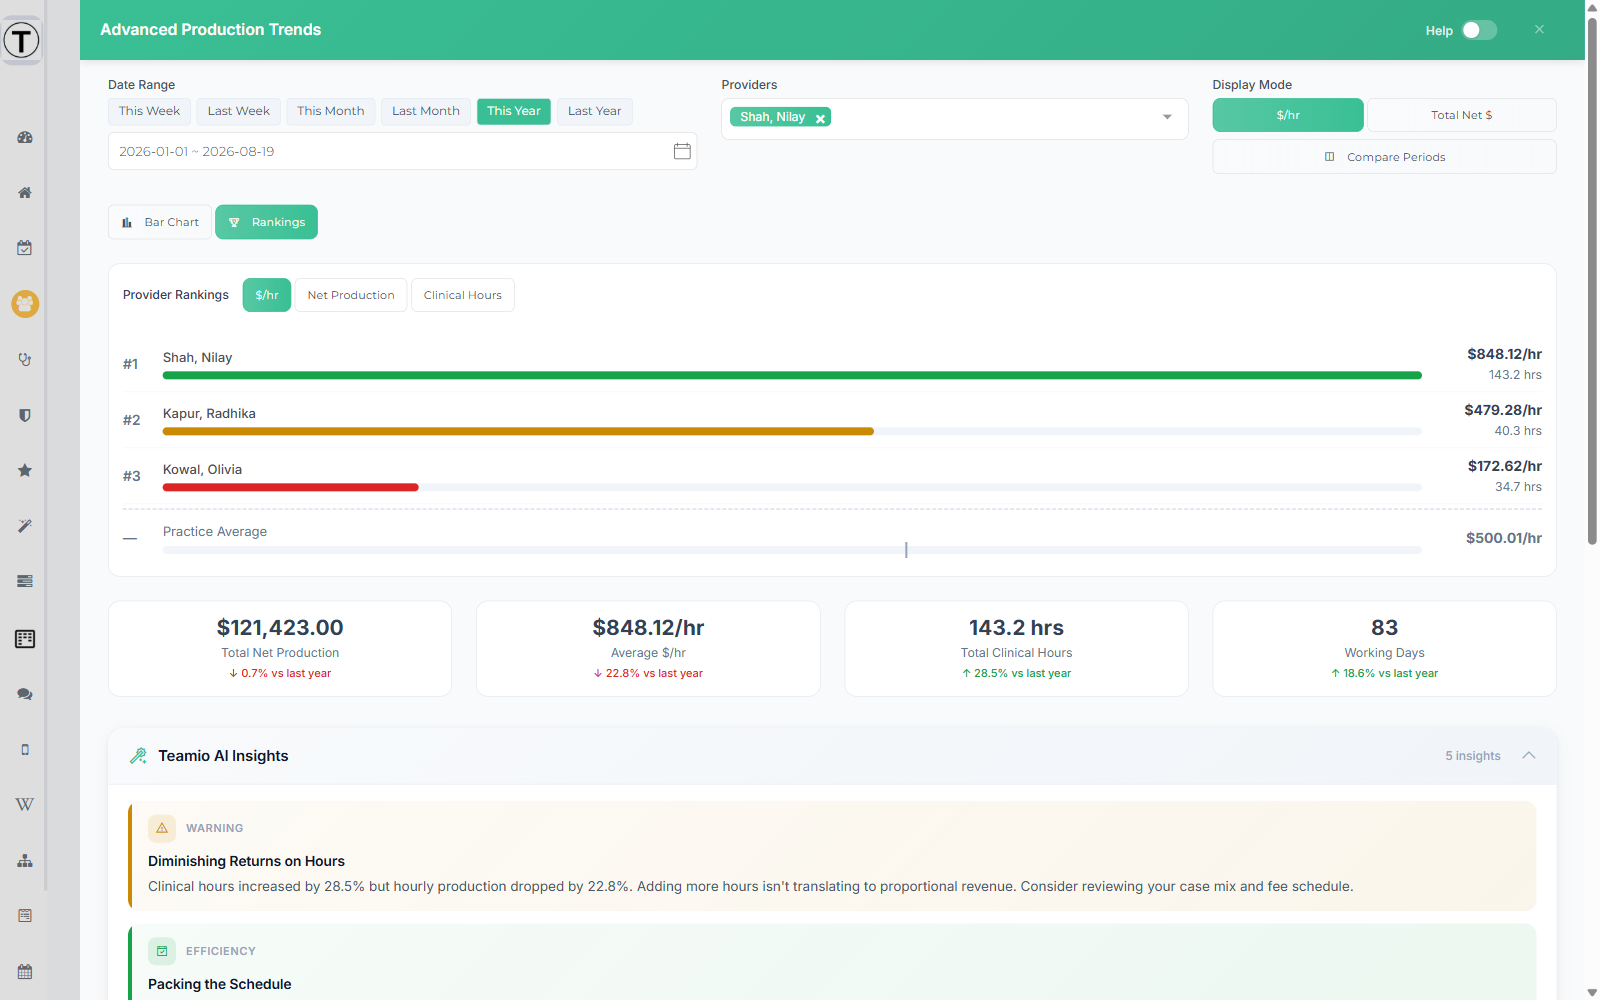Open the W wiki icon in sidebar
1600x1000 pixels.
(x=25, y=805)
